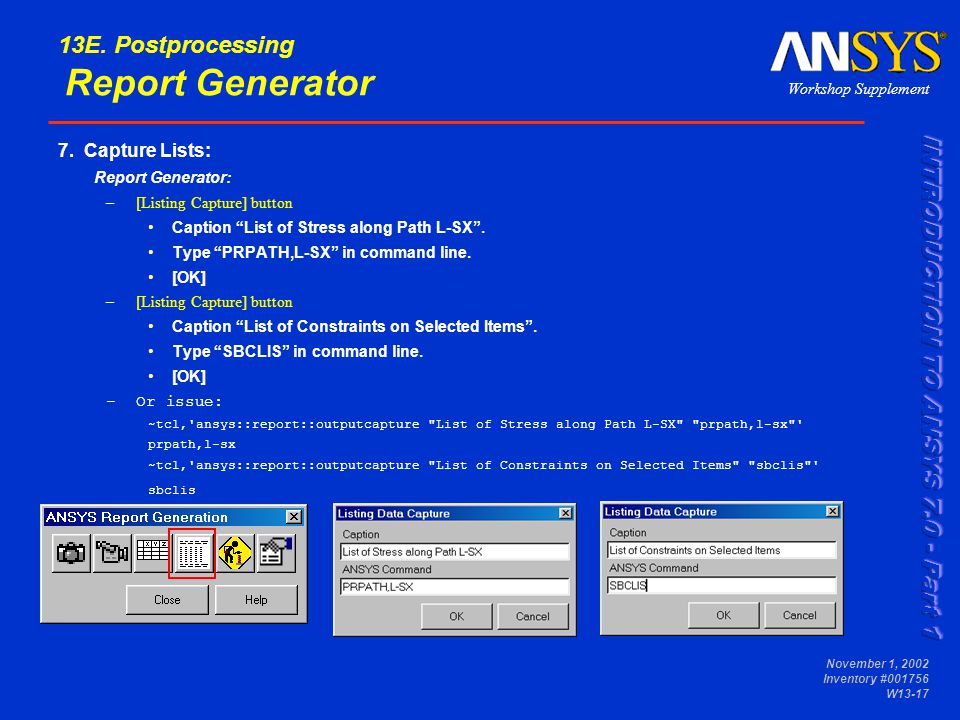
Task: Click the Settings icon in Report Generation
Action: [276, 553]
